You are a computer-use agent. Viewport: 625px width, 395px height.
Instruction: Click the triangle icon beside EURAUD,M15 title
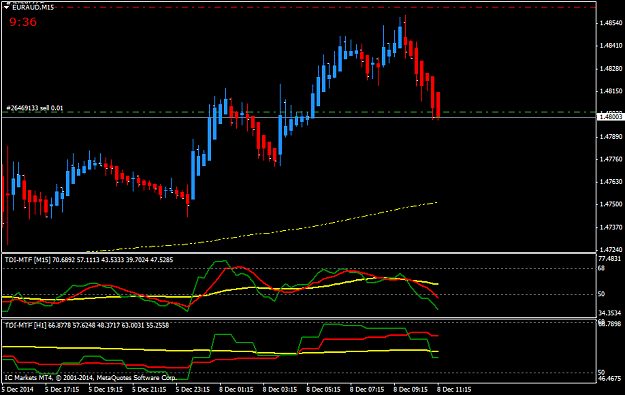(6, 7)
